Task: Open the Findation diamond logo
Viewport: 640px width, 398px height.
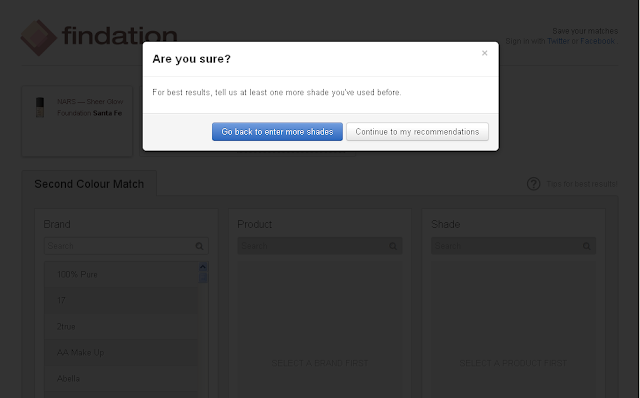Action: [x=38, y=38]
